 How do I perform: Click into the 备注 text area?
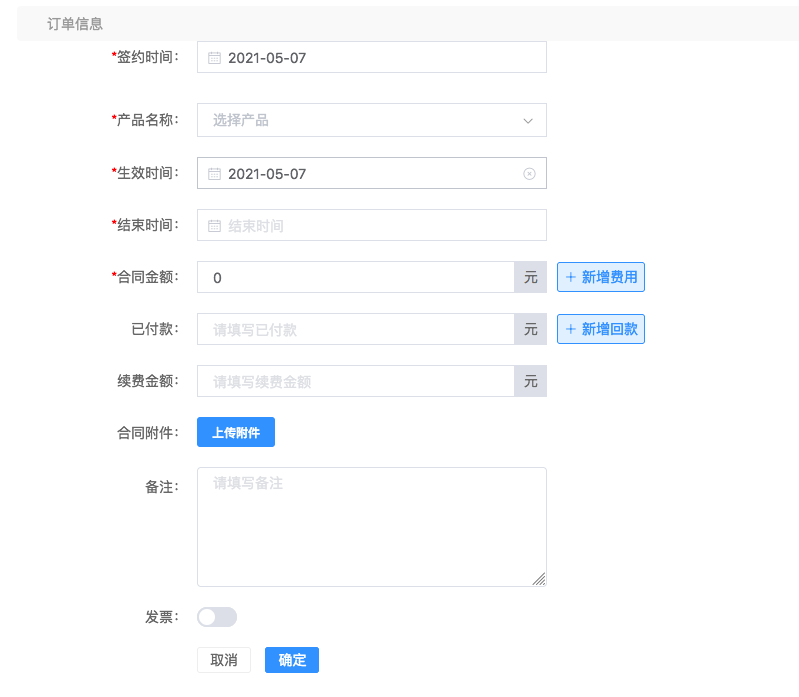coord(372,527)
